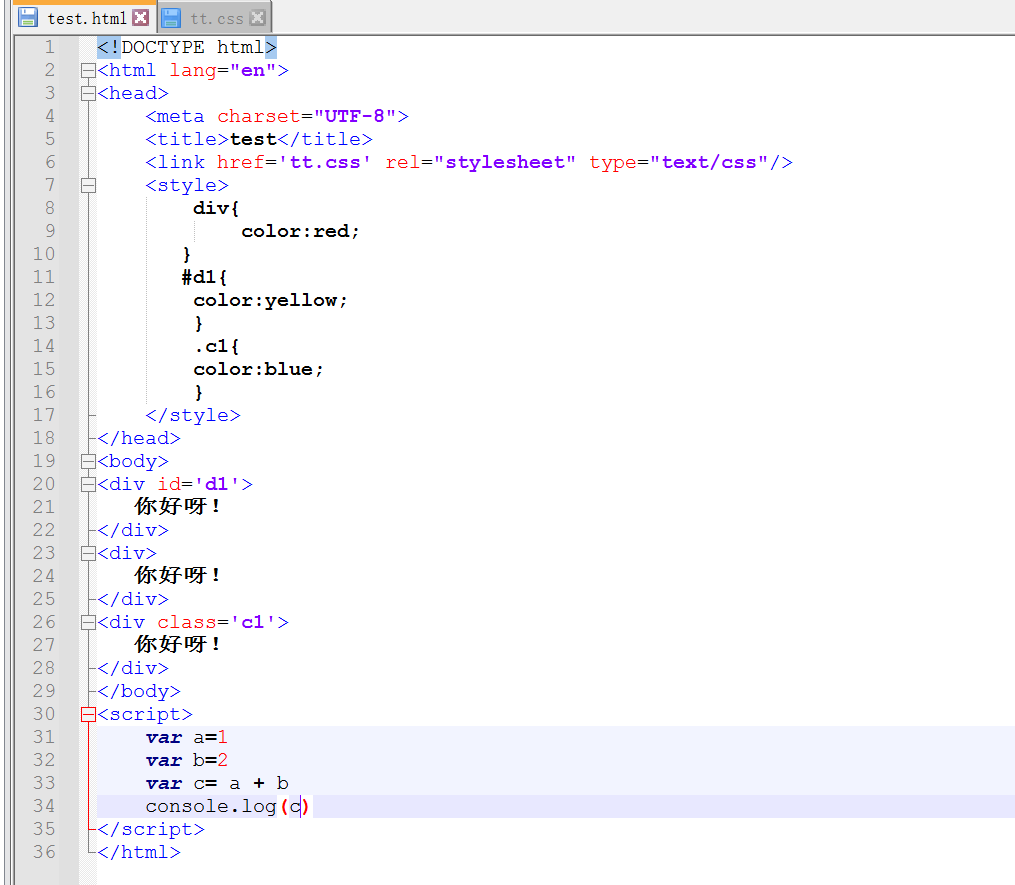The image size is (1015, 885).
Task: Click line number 20 in the margin
Action: click(x=44, y=484)
